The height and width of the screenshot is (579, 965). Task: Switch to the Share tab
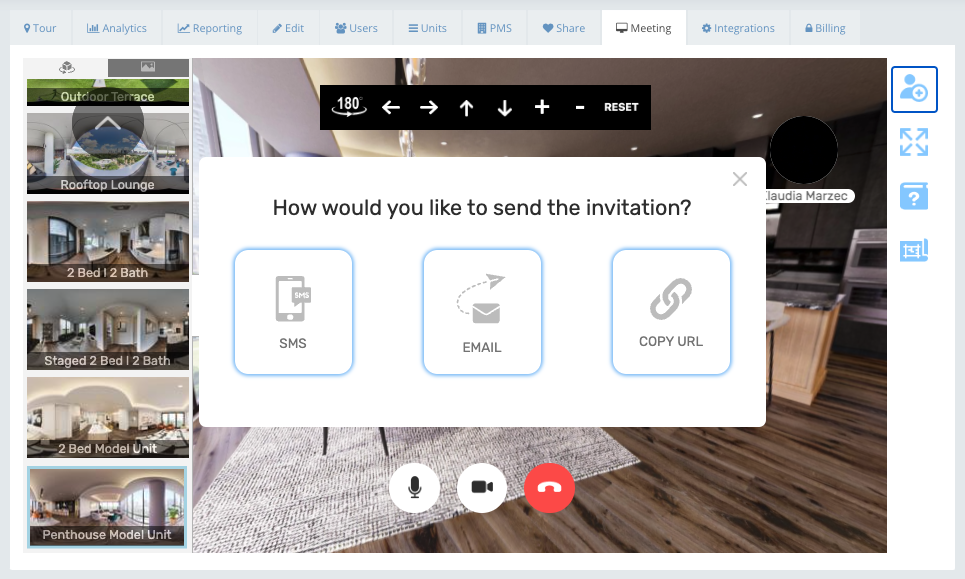pyautogui.click(x=564, y=28)
